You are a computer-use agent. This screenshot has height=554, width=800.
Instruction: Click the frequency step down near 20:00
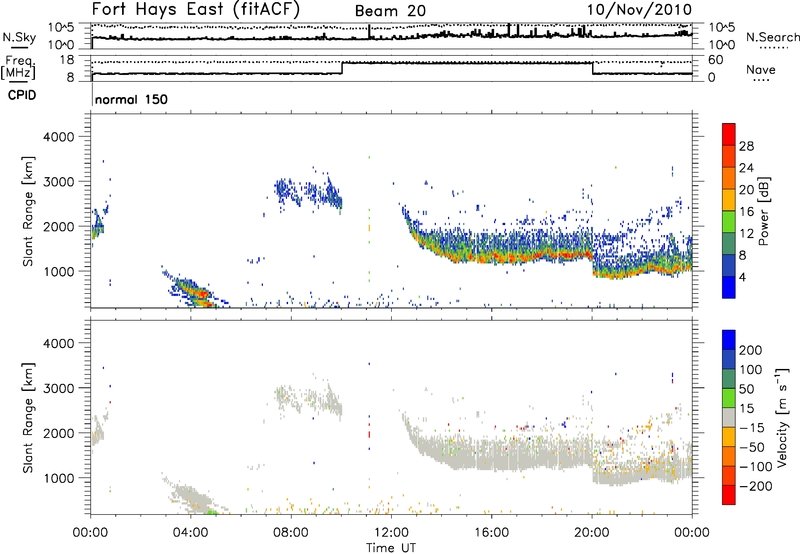[592, 68]
